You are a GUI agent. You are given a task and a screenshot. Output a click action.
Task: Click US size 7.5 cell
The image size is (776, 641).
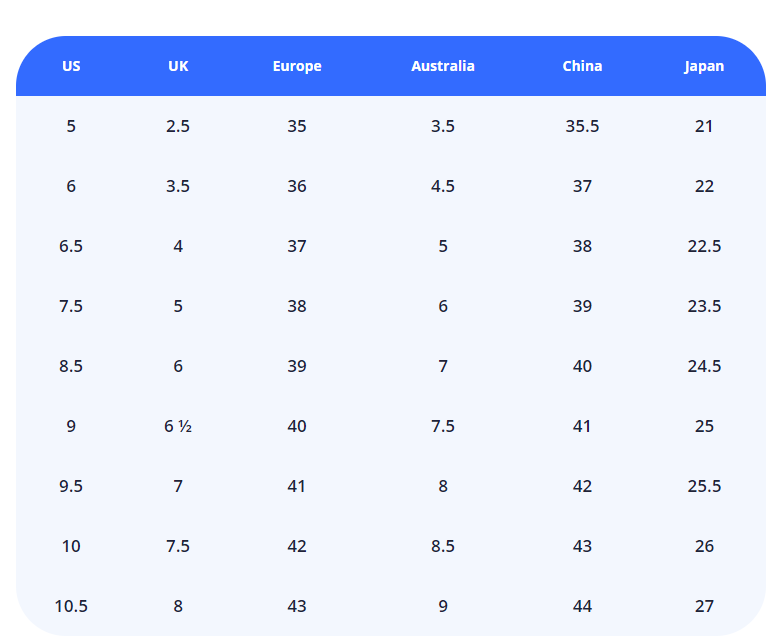tap(71, 306)
